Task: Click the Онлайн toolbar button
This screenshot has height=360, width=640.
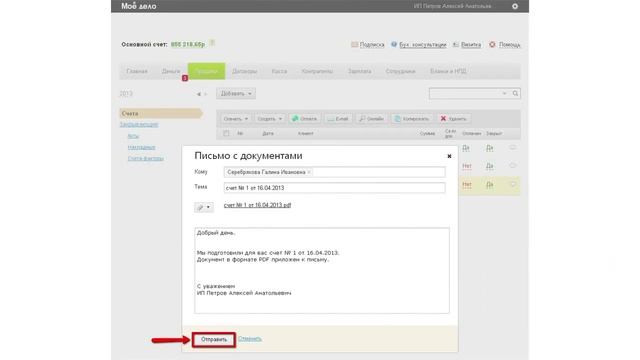Action: pyautogui.click(x=371, y=119)
